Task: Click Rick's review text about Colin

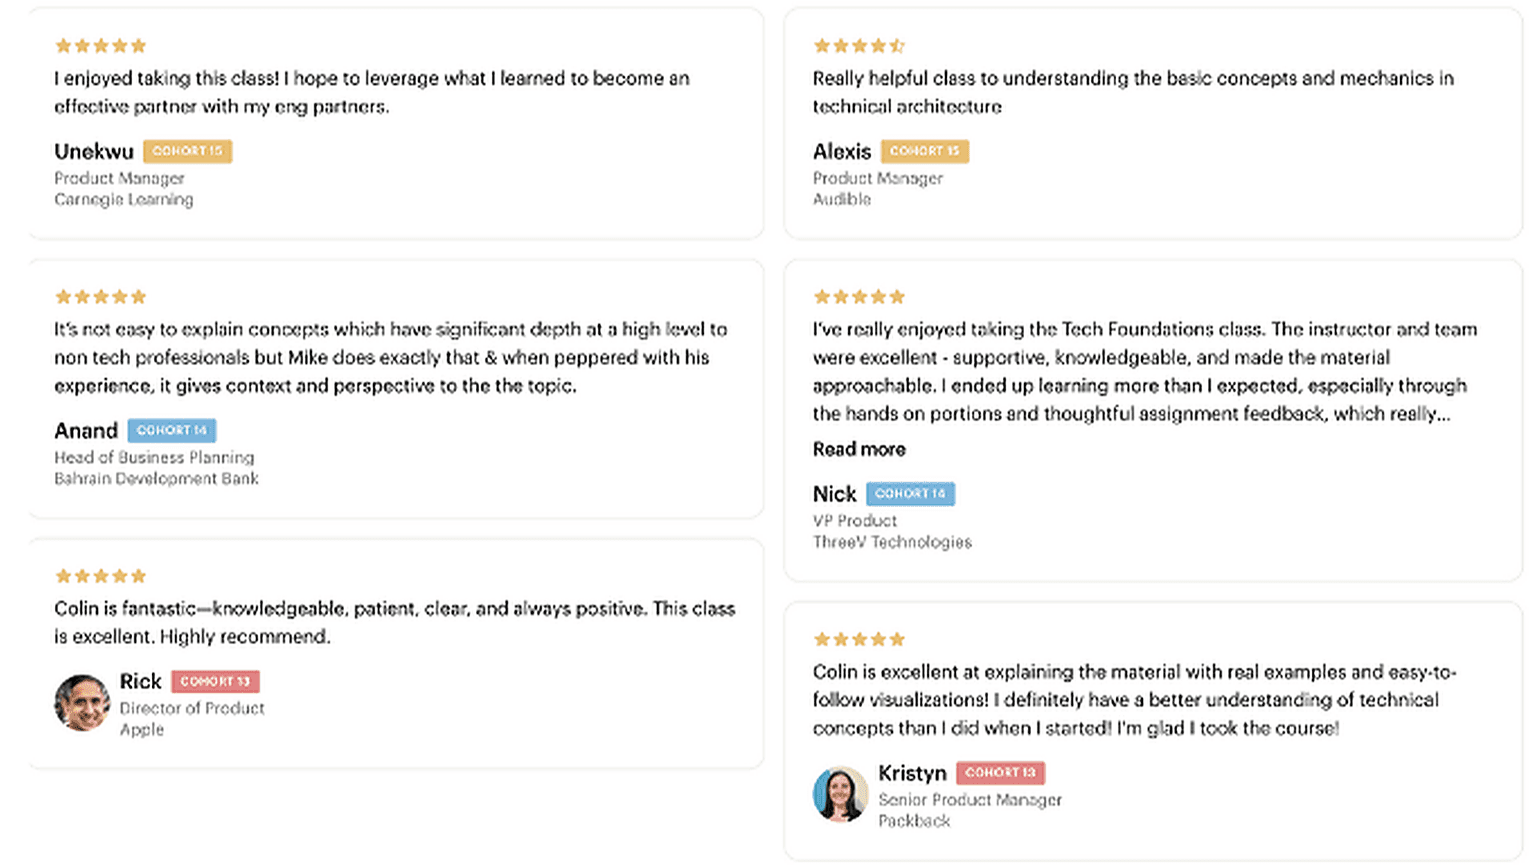Action: pyautogui.click(x=394, y=622)
